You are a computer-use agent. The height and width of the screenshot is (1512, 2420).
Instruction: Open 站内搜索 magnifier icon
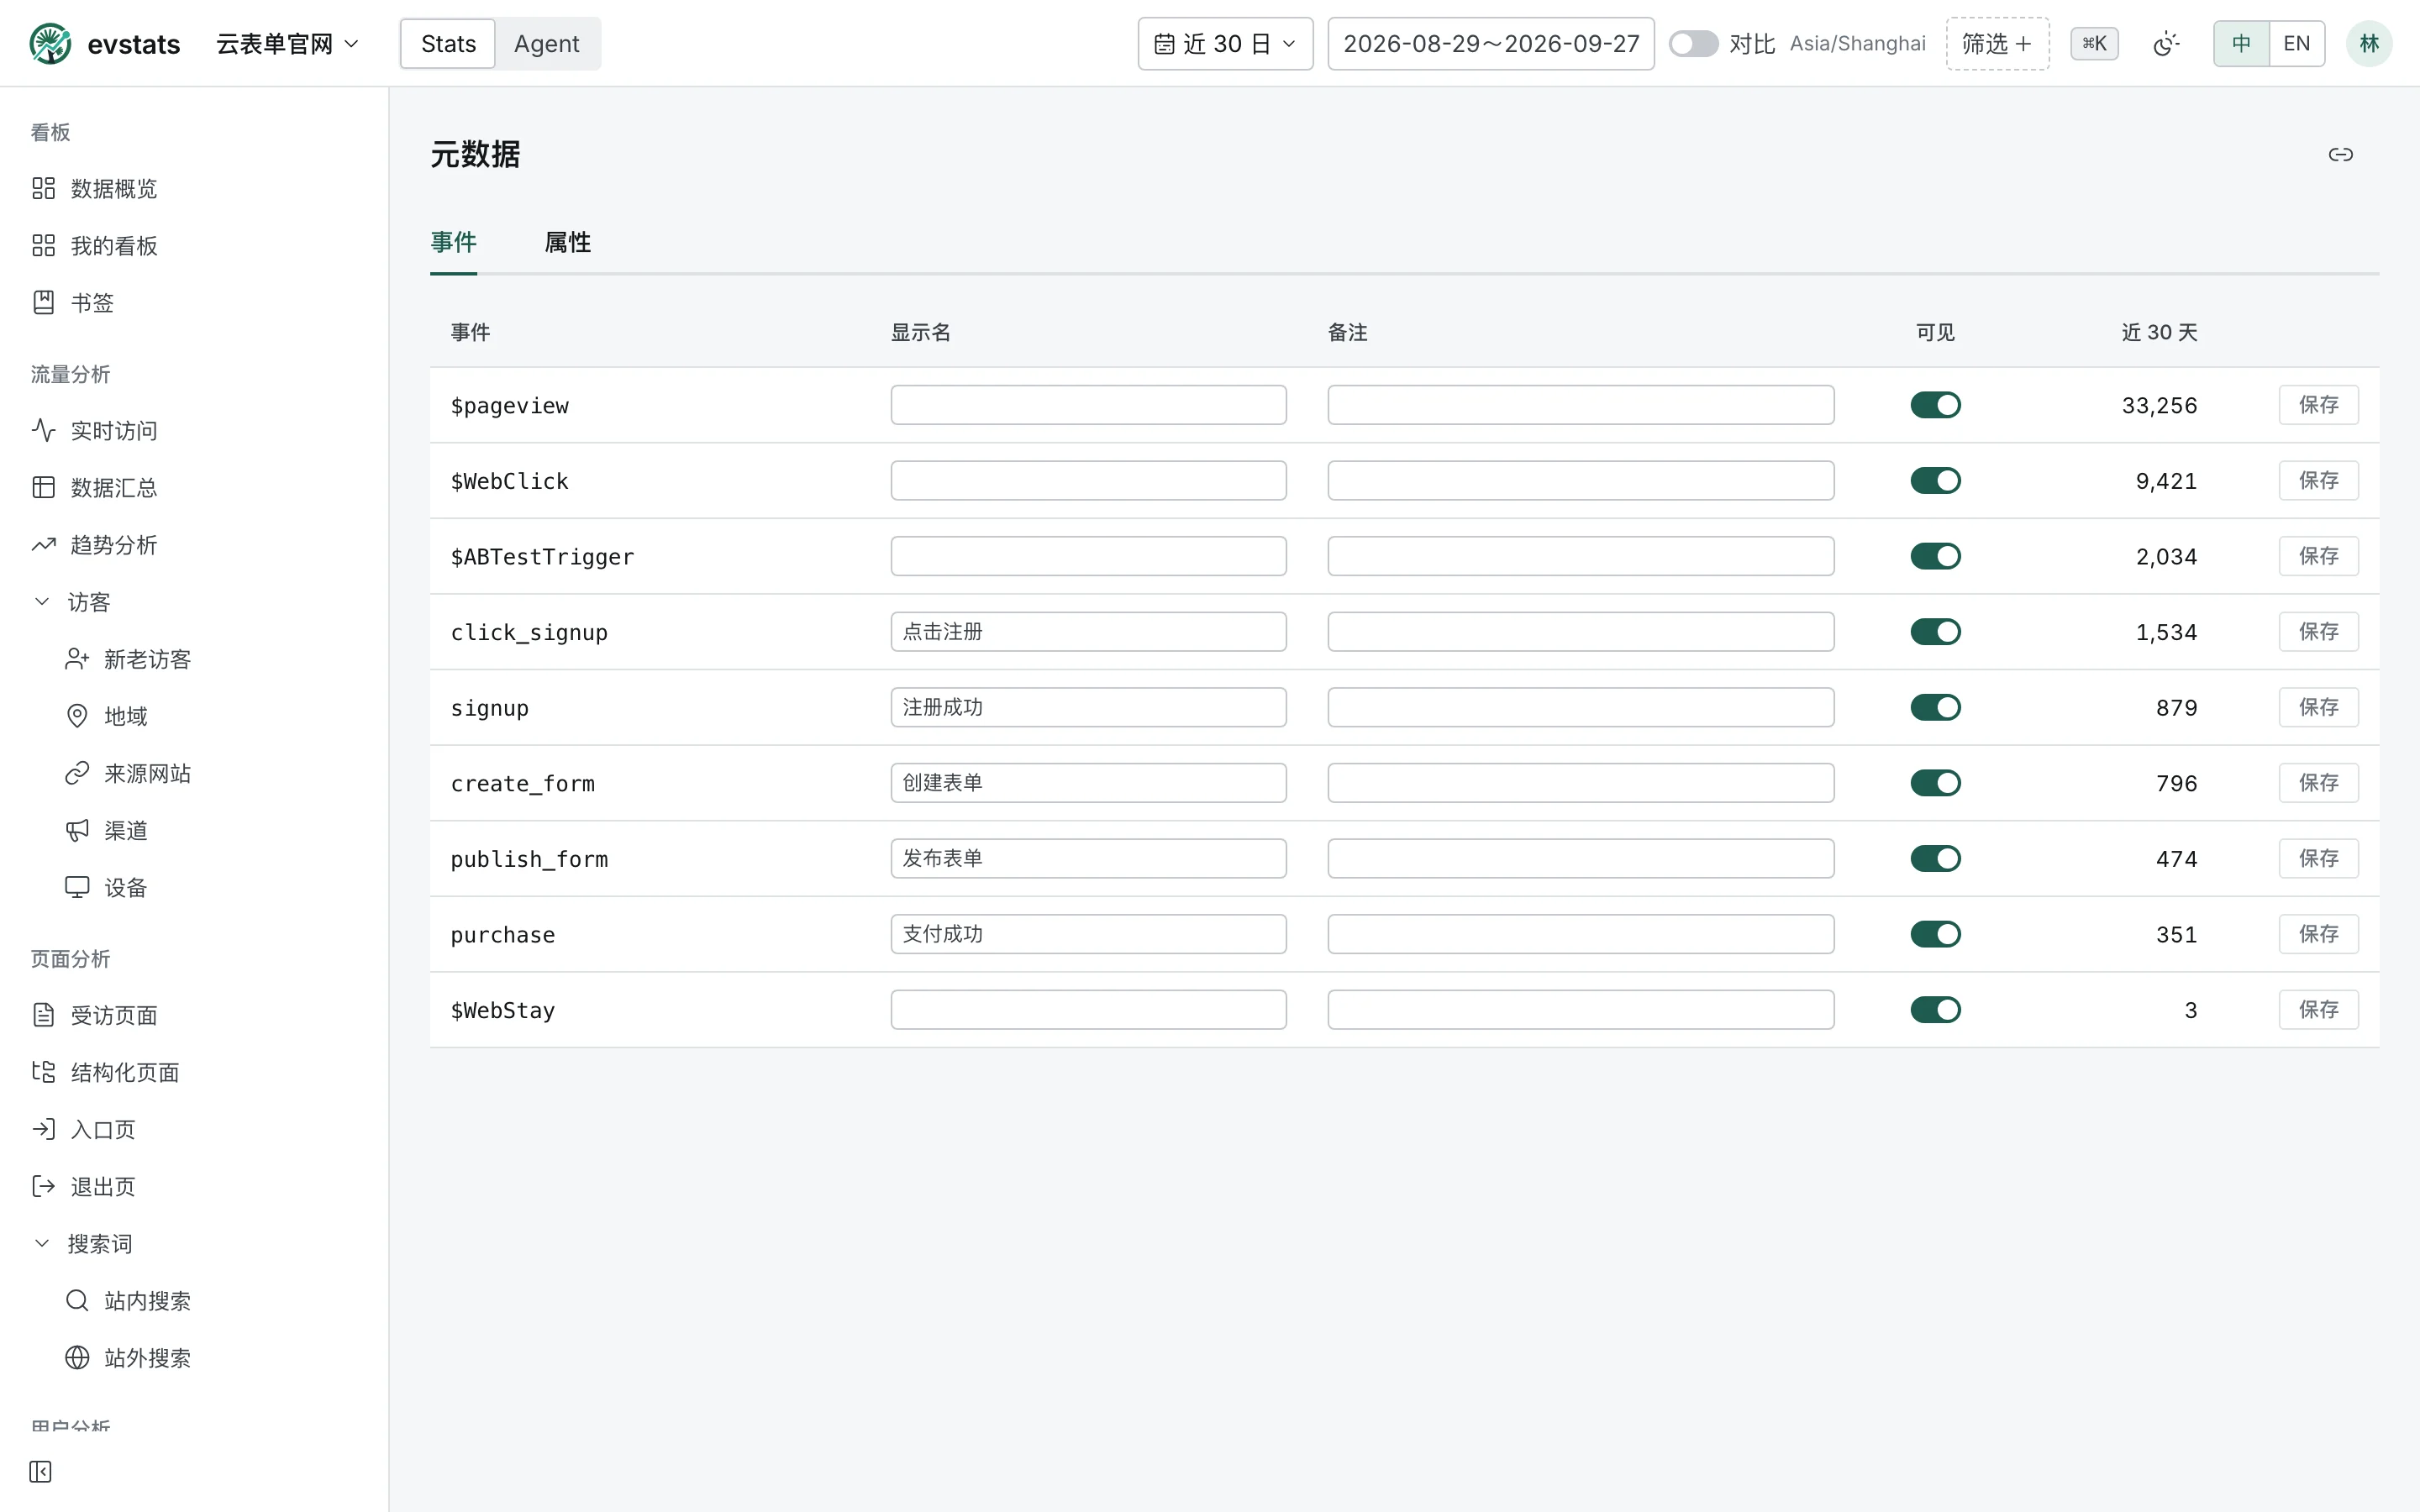coord(77,1300)
